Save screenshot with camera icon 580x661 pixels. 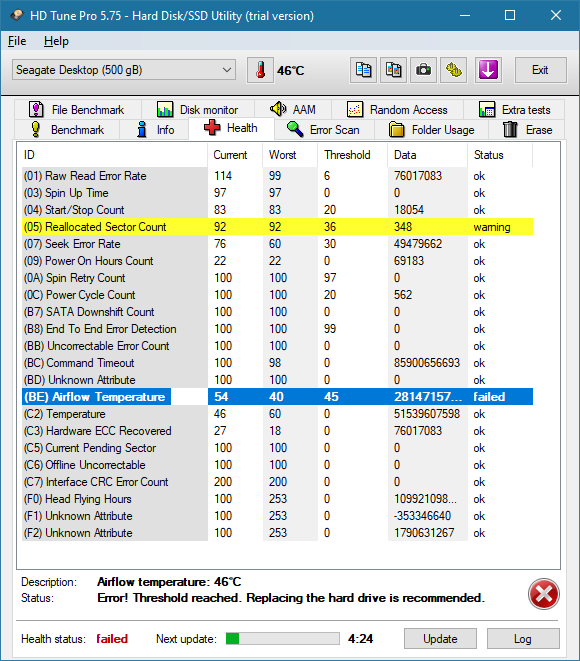423,70
